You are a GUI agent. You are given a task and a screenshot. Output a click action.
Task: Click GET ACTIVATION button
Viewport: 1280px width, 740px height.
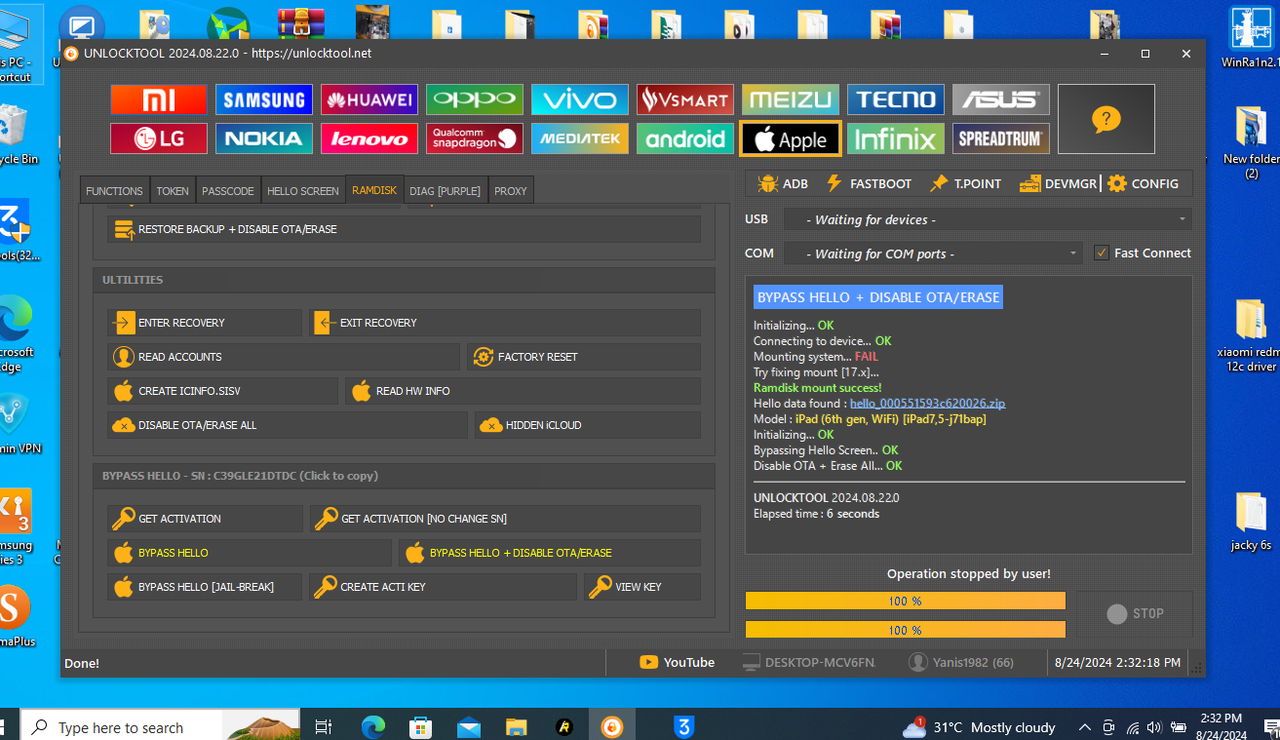pos(205,519)
